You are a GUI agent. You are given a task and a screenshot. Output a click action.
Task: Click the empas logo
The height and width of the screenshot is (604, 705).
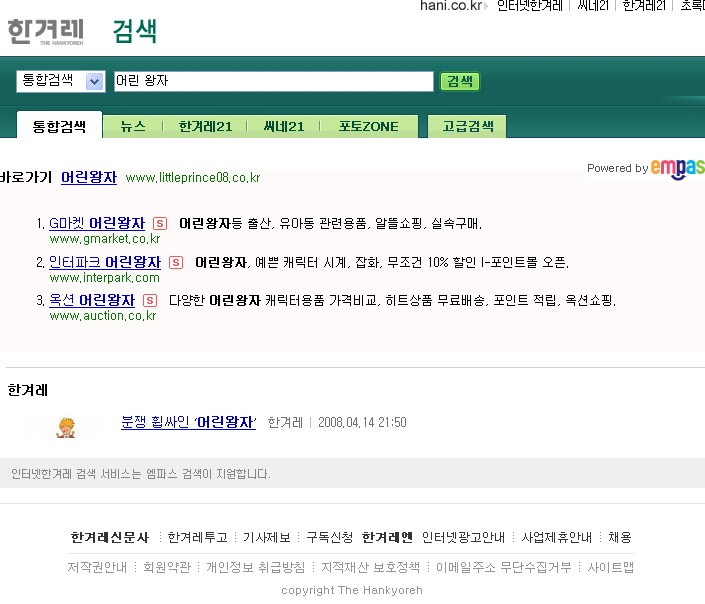point(678,169)
